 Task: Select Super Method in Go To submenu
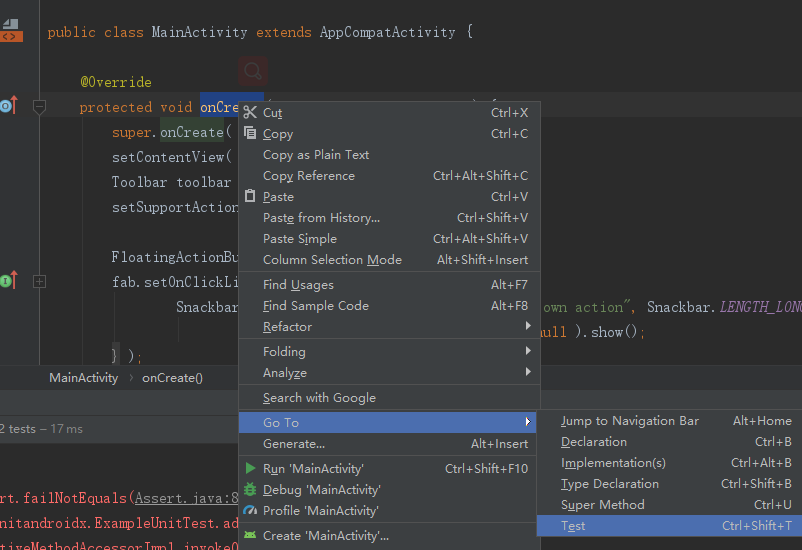tap(603, 505)
